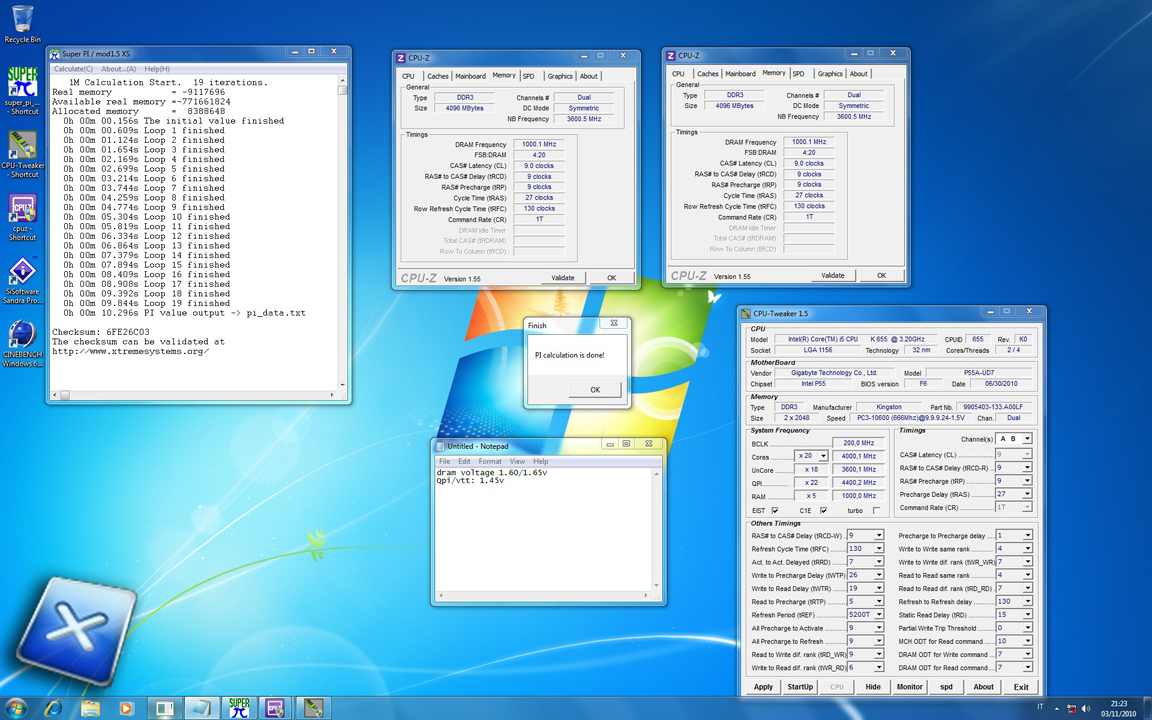This screenshot has height=720, width=1152.
Task: Open the CPU-Tweaker shortcut on desktop
Action: (22, 146)
